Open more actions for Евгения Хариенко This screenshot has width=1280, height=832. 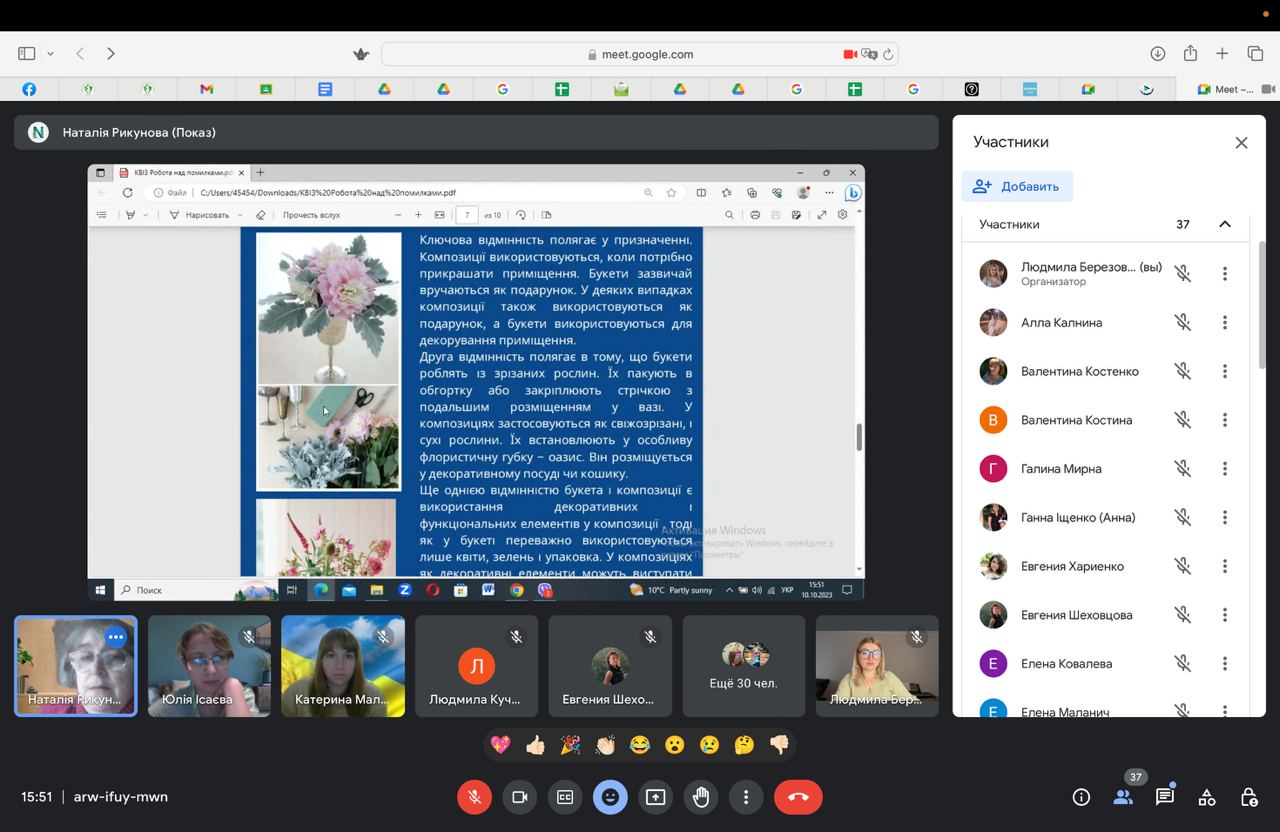click(1224, 566)
